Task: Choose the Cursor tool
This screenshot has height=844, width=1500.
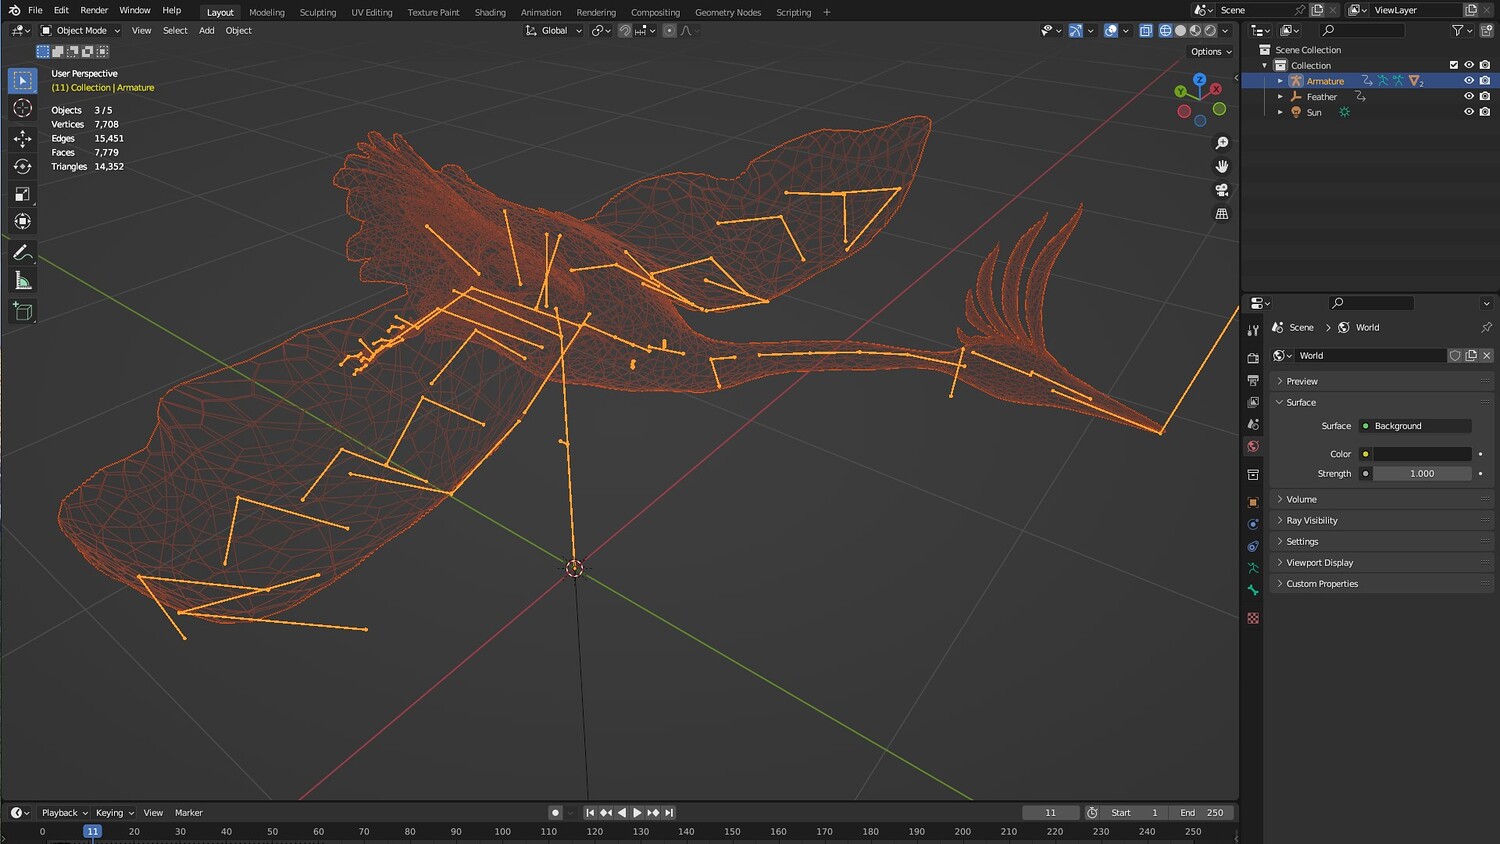Action: tap(22, 108)
